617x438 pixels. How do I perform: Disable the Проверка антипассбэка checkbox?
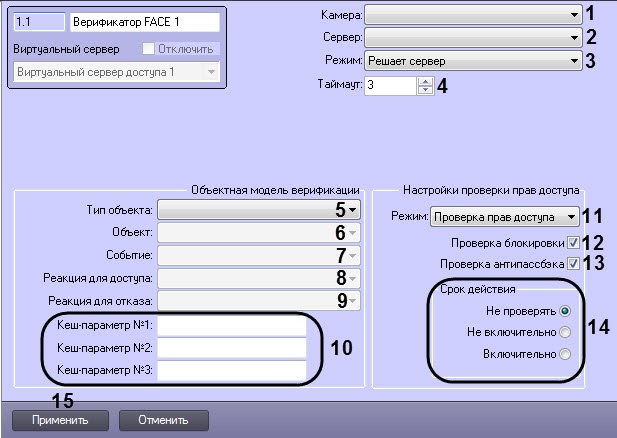coord(572,264)
